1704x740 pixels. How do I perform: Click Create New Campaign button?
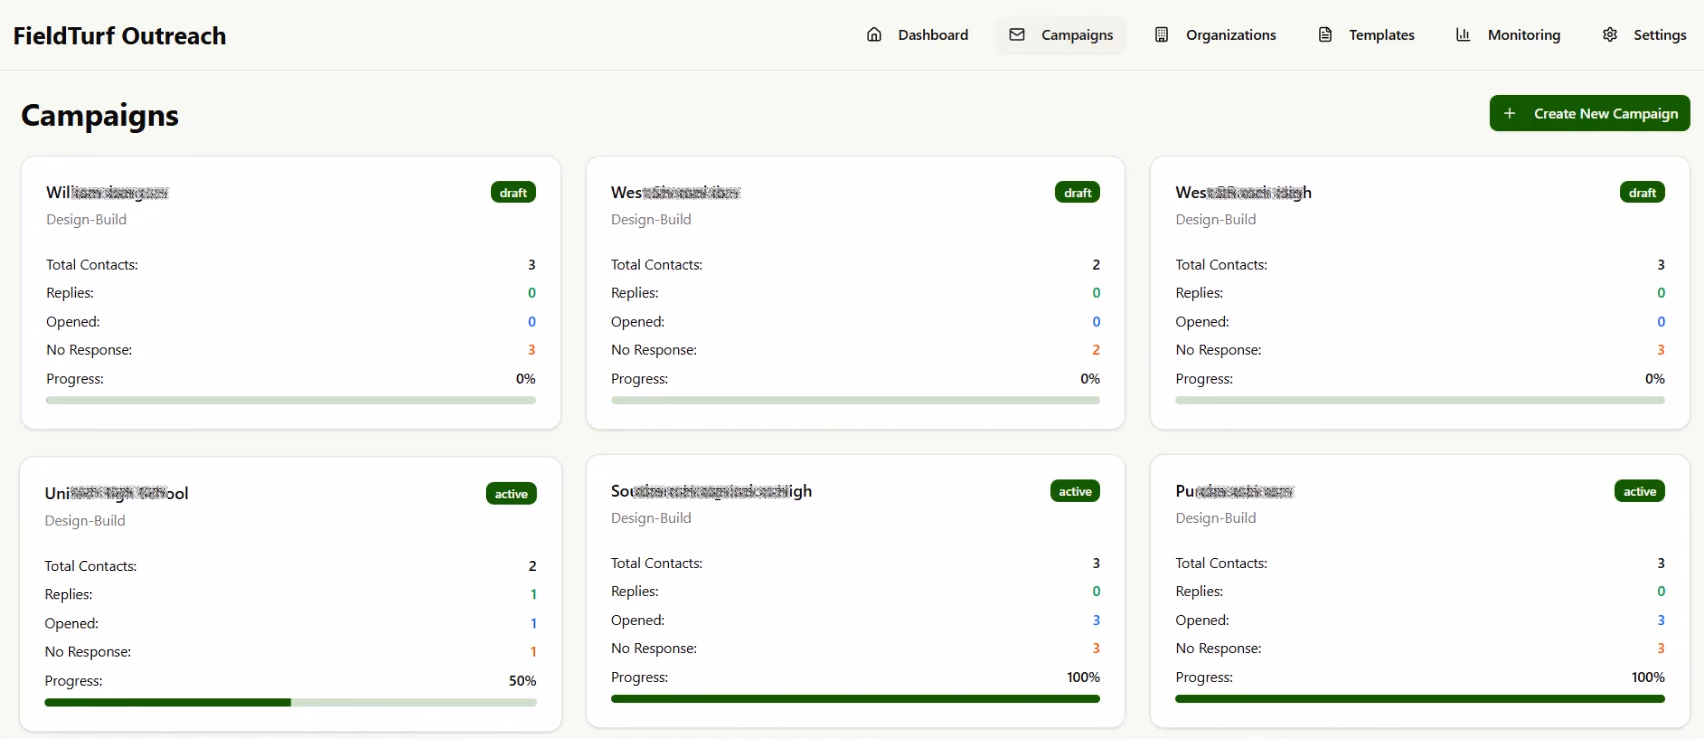coord(1590,113)
